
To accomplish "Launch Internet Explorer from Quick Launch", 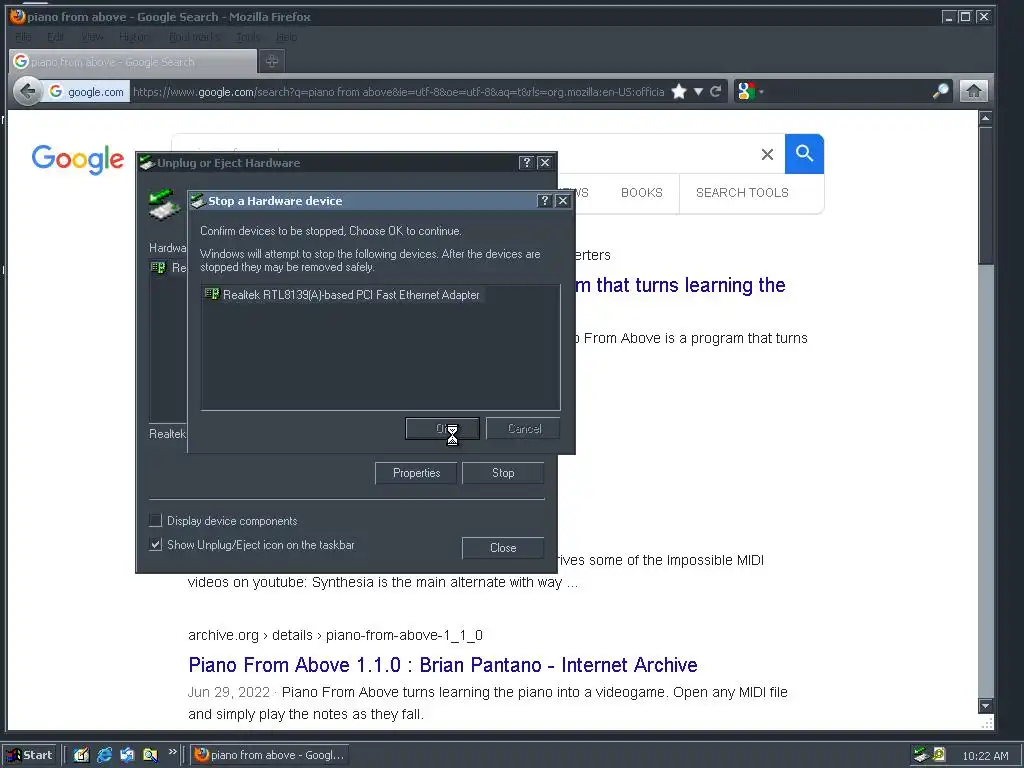I will pyautogui.click(x=104, y=755).
